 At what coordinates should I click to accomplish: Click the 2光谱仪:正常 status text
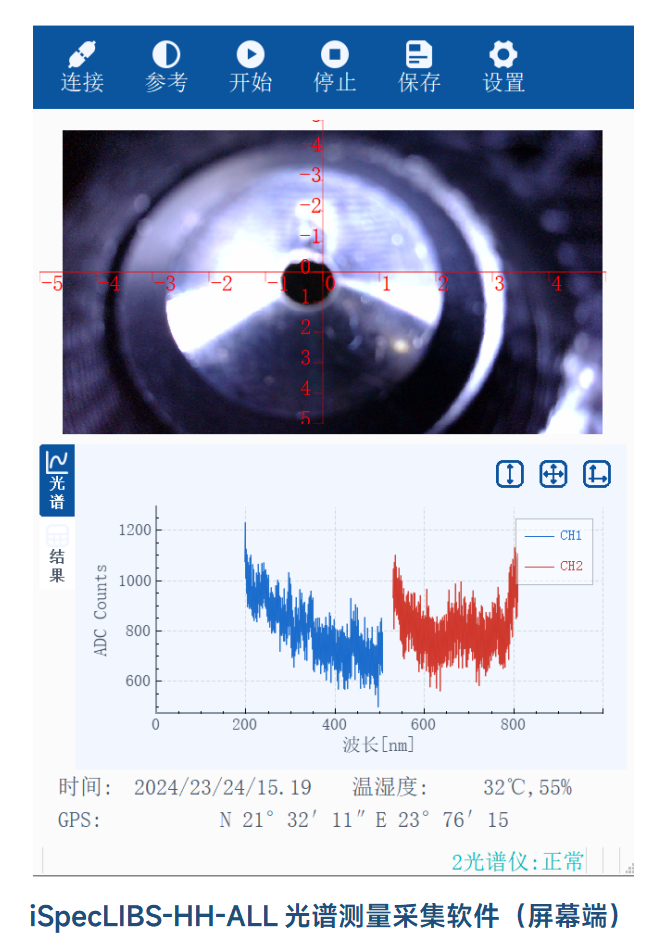(x=517, y=861)
